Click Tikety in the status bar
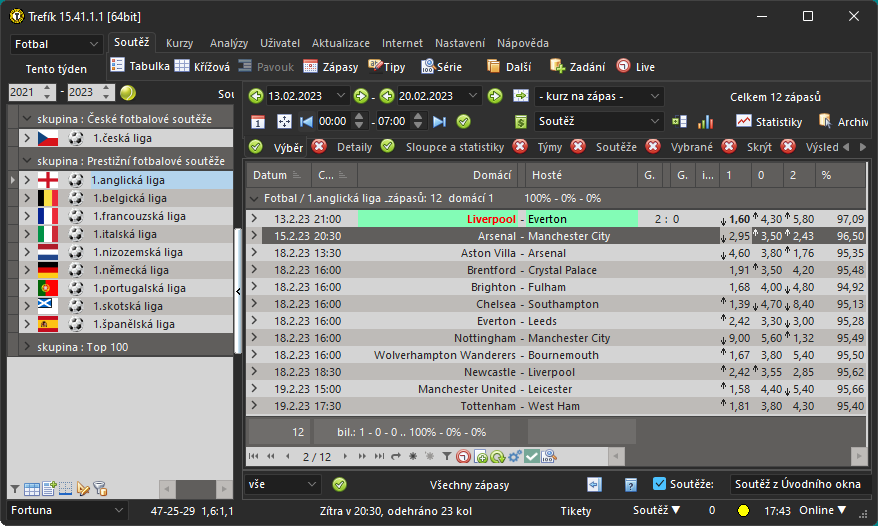 [576, 511]
